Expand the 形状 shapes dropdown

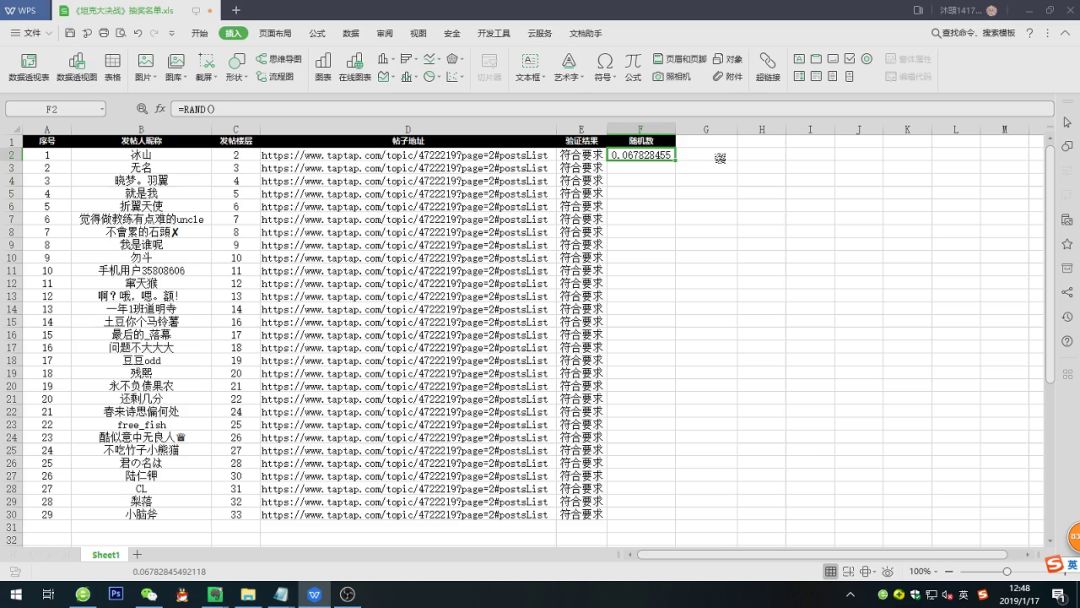coord(236,67)
